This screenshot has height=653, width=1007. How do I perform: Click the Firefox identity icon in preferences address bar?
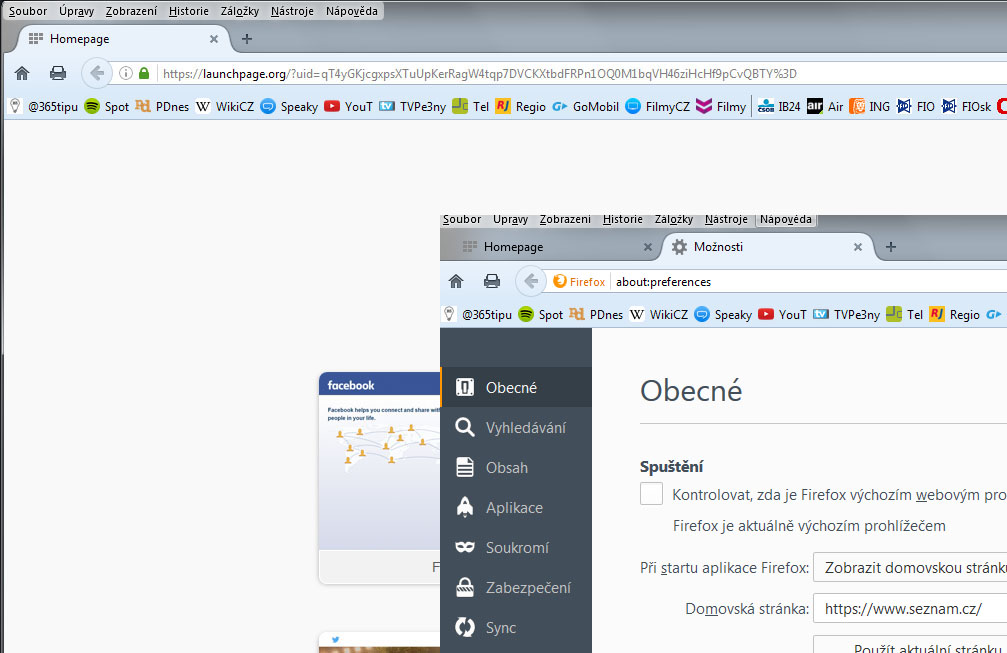[579, 281]
